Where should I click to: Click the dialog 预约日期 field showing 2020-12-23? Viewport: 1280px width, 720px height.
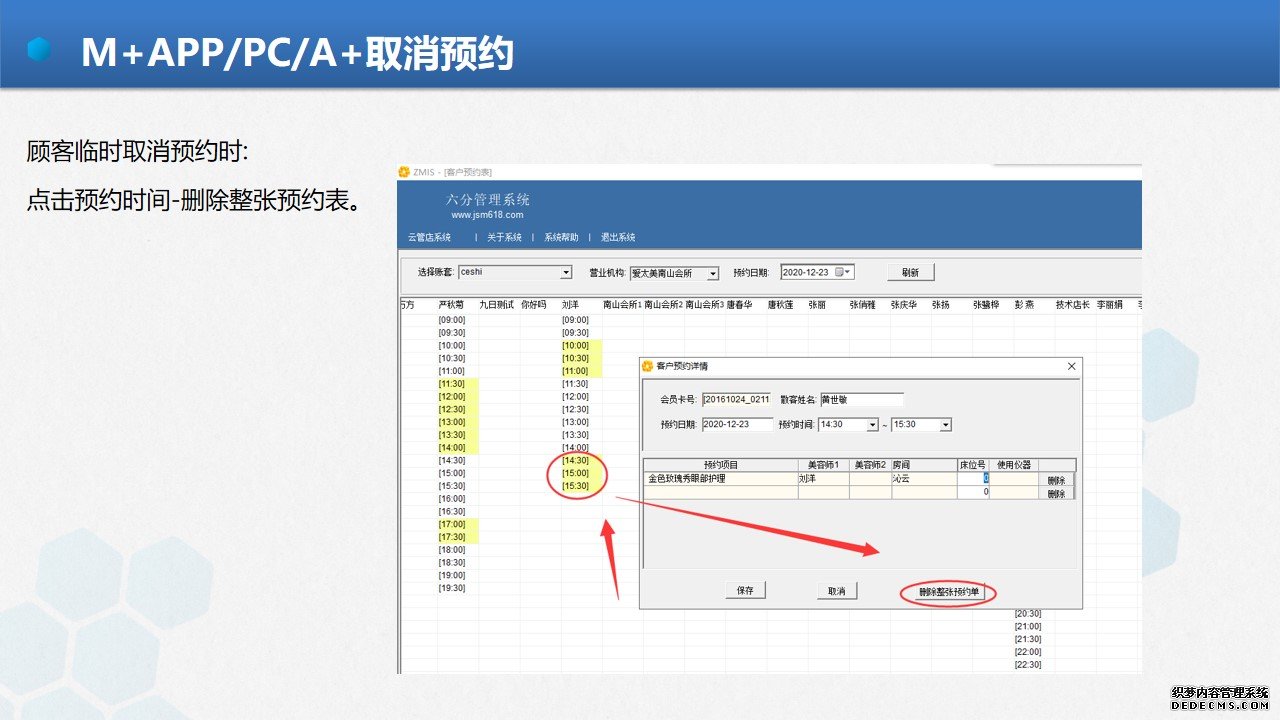(737, 425)
